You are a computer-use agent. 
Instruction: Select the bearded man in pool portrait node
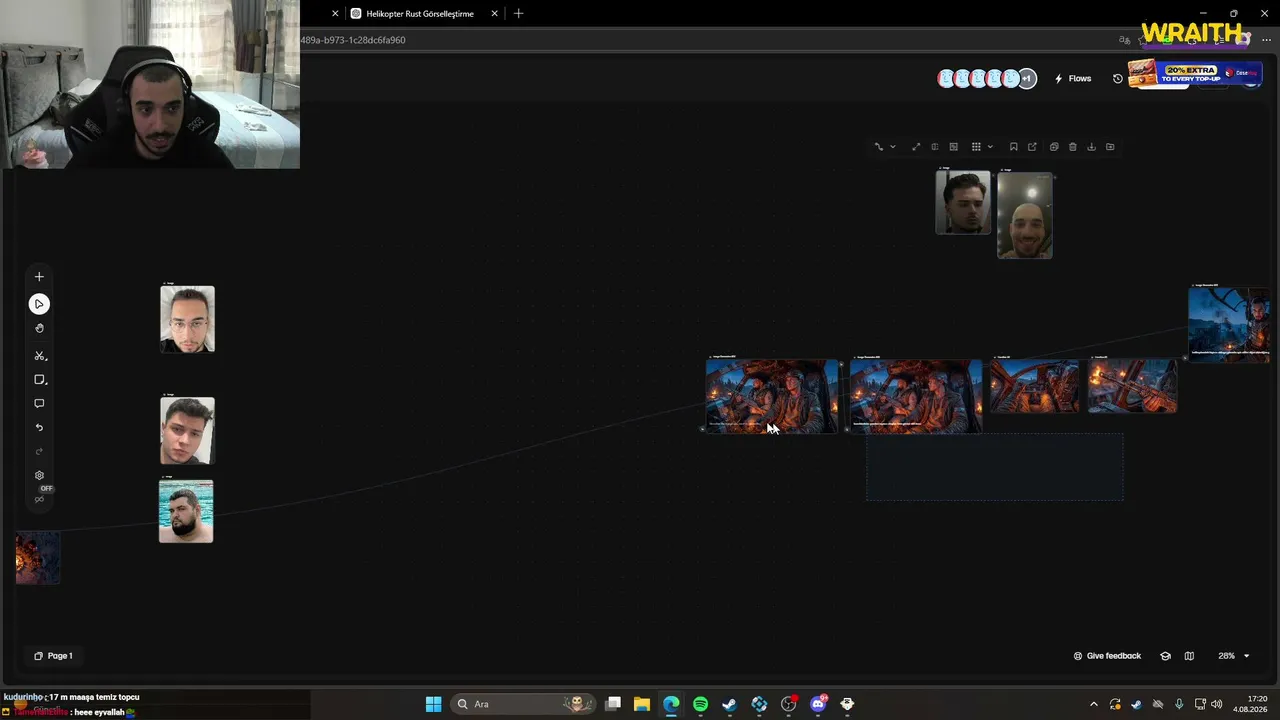click(x=186, y=511)
